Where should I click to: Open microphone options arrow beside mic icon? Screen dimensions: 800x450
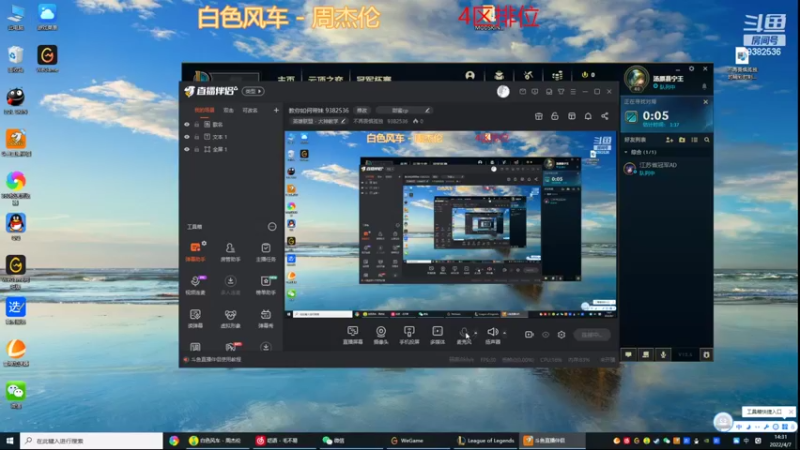click(476, 333)
